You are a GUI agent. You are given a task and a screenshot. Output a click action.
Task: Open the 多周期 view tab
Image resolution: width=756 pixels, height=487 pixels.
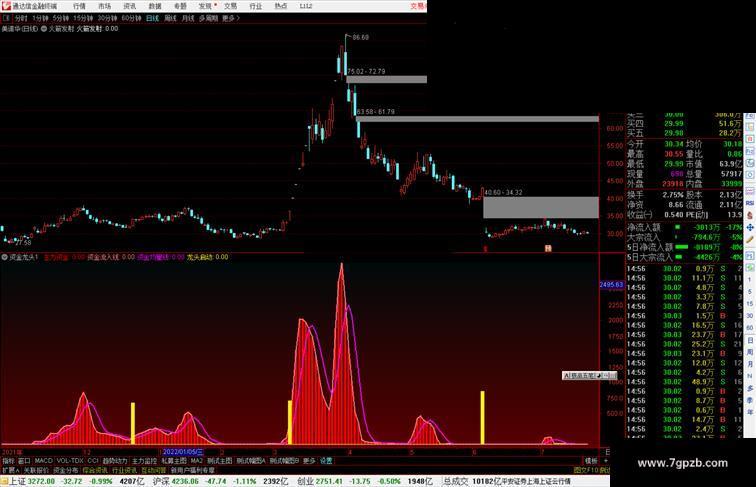(x=208, y=18)
